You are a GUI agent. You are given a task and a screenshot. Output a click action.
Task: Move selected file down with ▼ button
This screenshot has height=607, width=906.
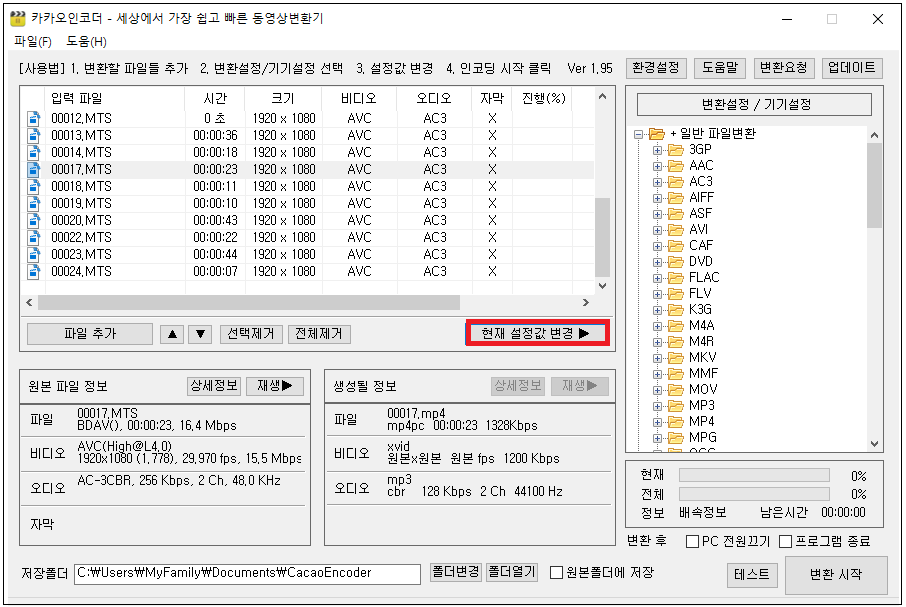pyautogui.click(x=200, y=334)
